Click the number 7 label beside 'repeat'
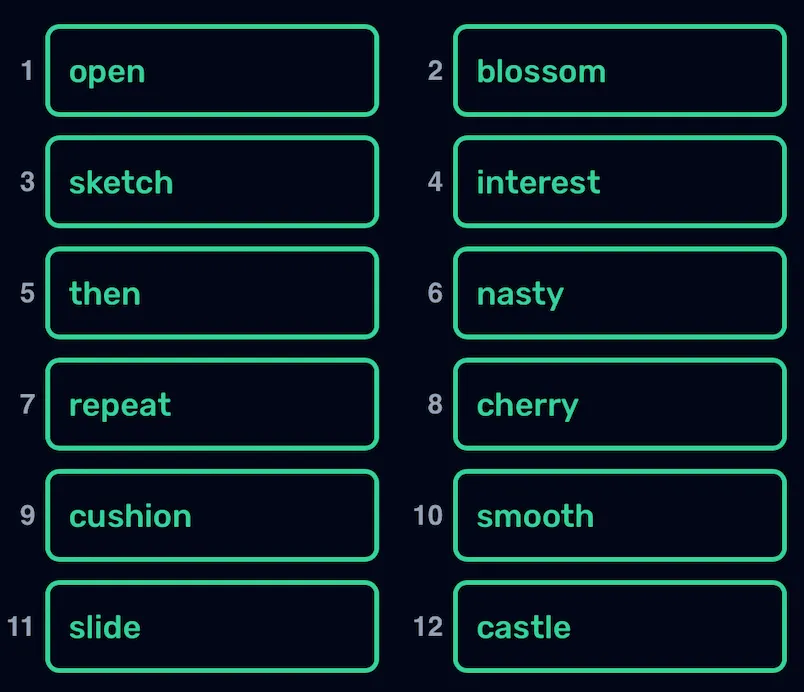Screen dimensions: 804x692 (27, 404)
